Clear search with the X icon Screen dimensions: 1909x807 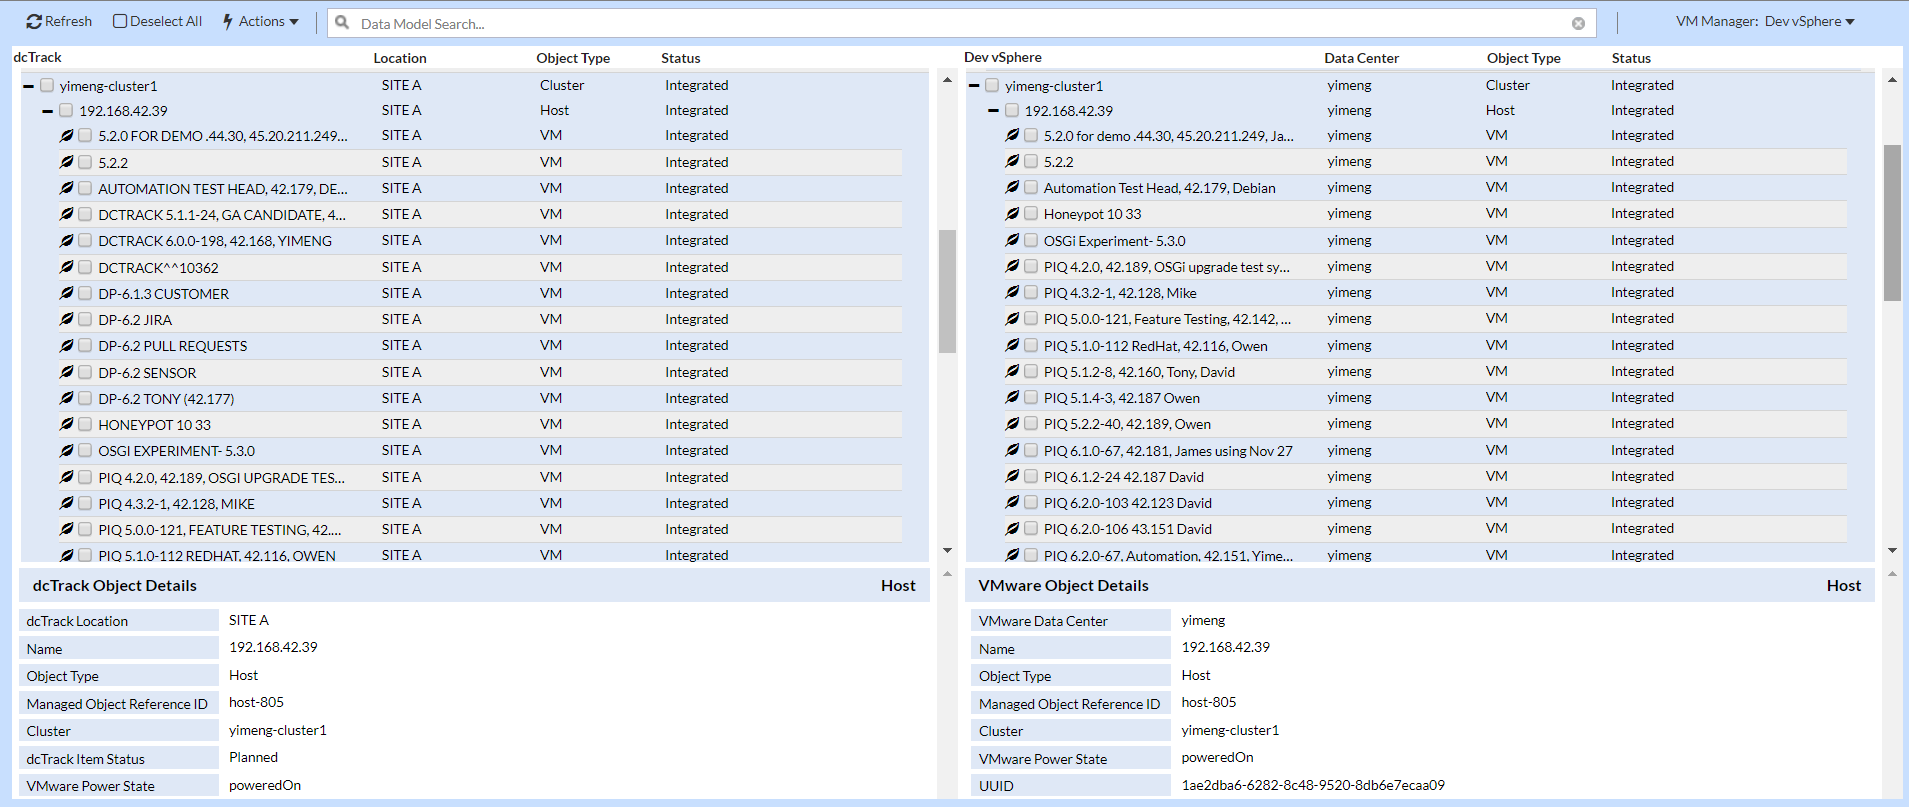click(1578, 24)
